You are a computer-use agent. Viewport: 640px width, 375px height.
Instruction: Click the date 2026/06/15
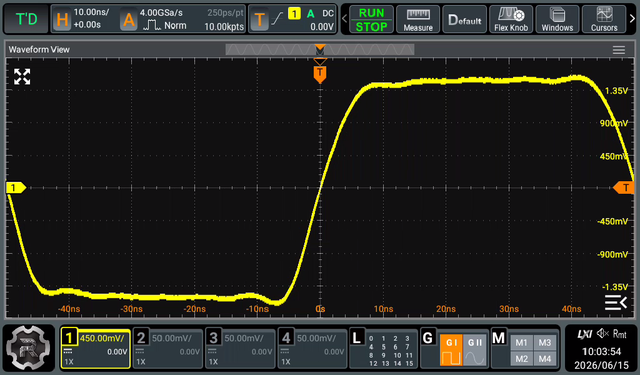(601, 365)
